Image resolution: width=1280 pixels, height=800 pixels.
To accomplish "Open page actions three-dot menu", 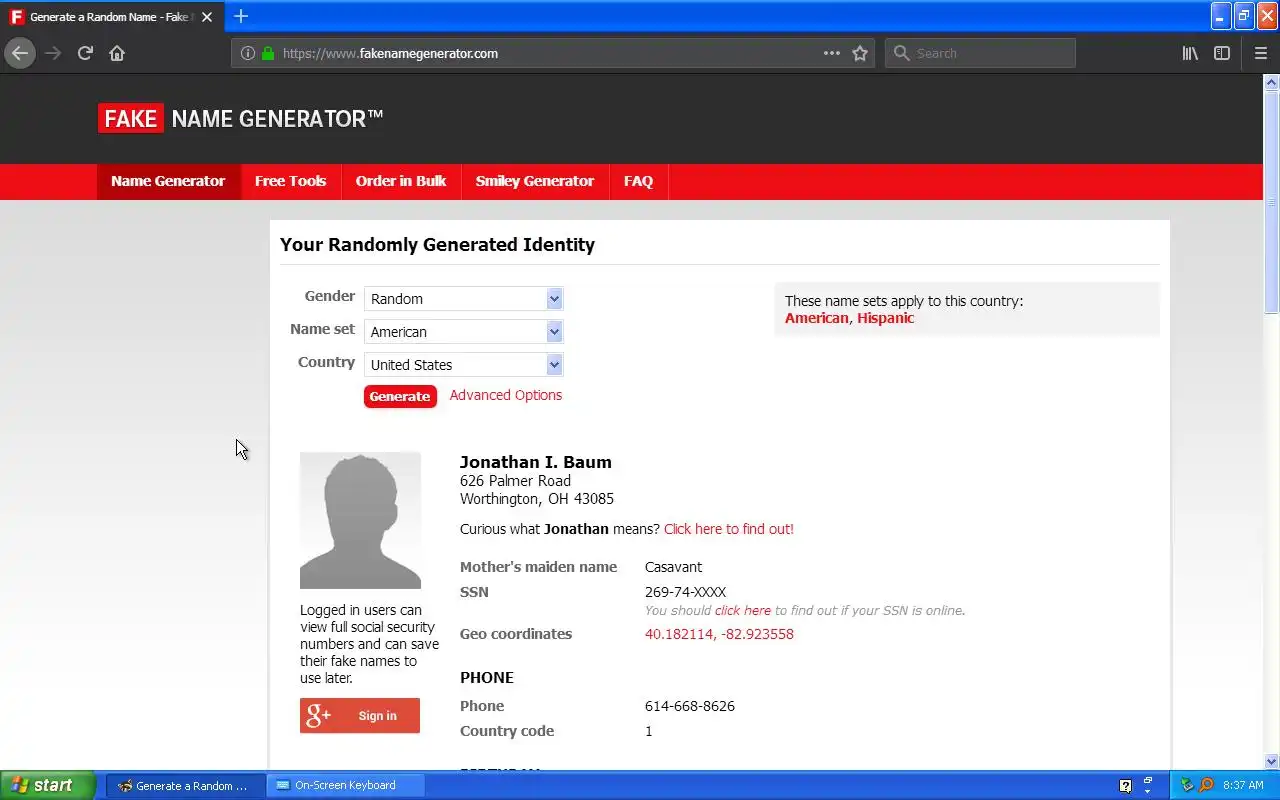I will 832,53.
